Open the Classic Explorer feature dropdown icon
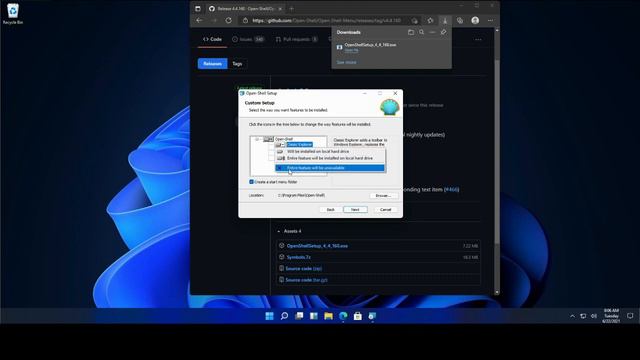640x360 pixels. (280, 145)
